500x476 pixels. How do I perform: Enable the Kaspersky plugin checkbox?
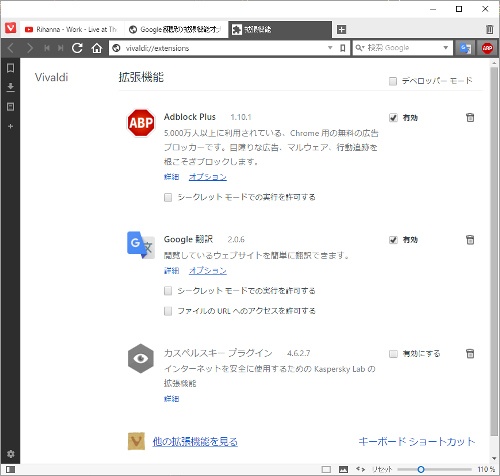pyautogui.click(x=393, y=353)
